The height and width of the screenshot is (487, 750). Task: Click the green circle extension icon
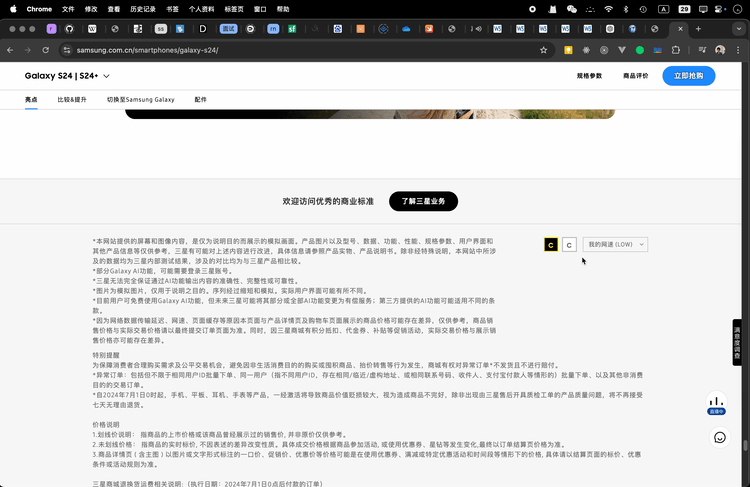[x=640, y=50]
